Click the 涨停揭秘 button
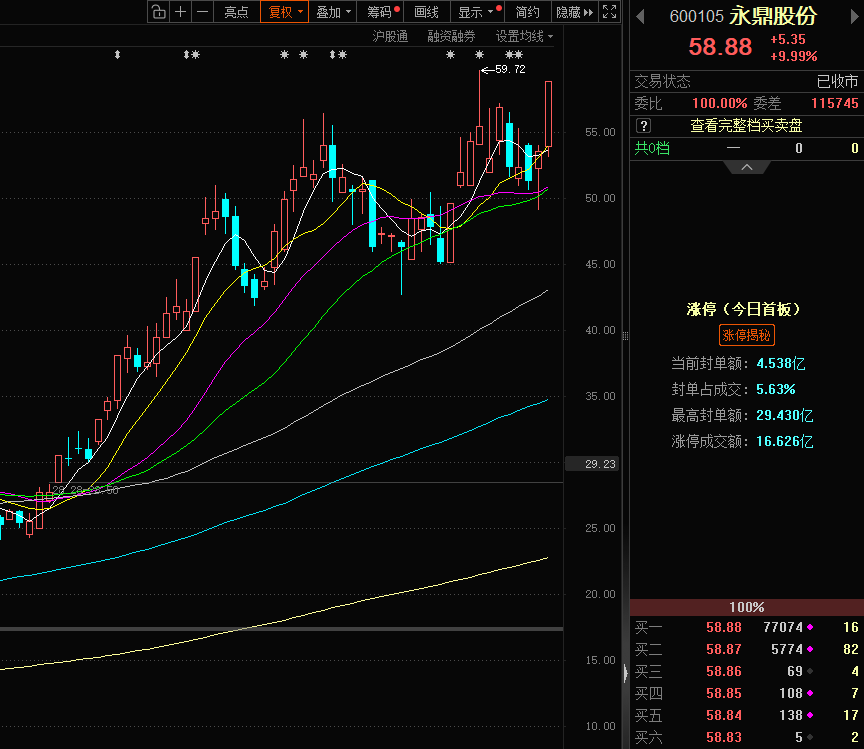 [x=747, y=335]
